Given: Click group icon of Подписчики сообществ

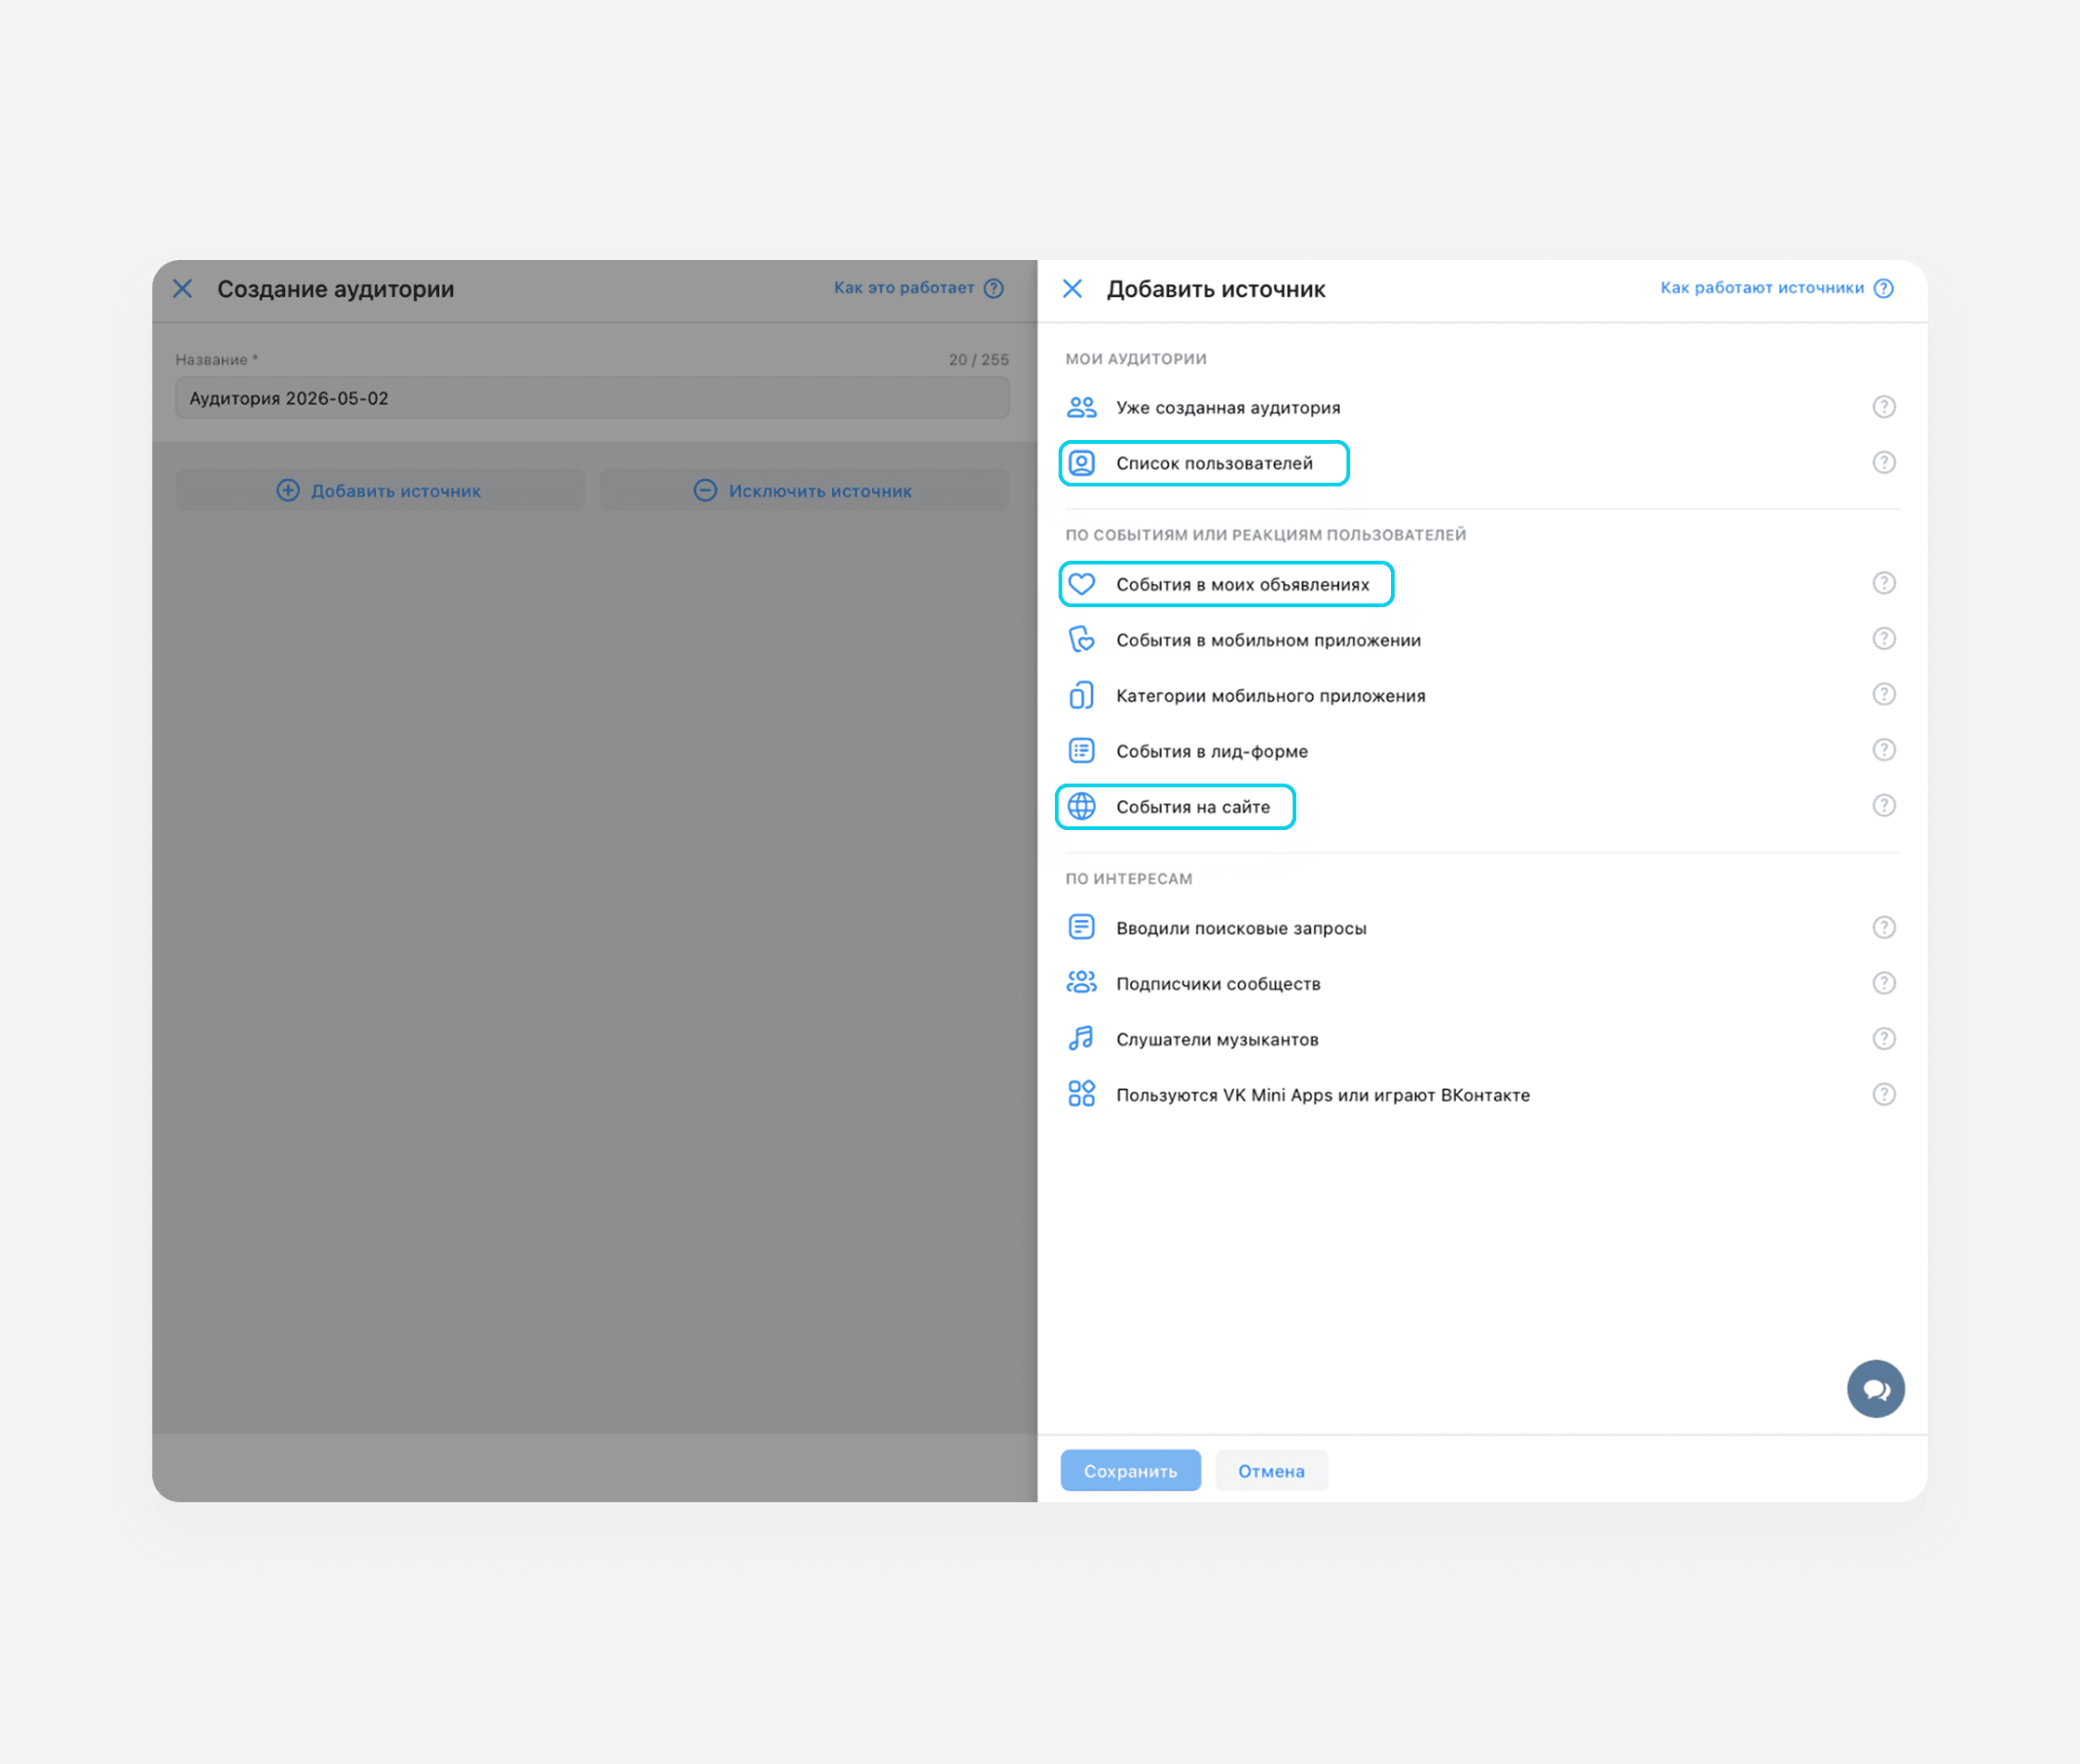Looking at the screenshot, I should coord(1081,983).
